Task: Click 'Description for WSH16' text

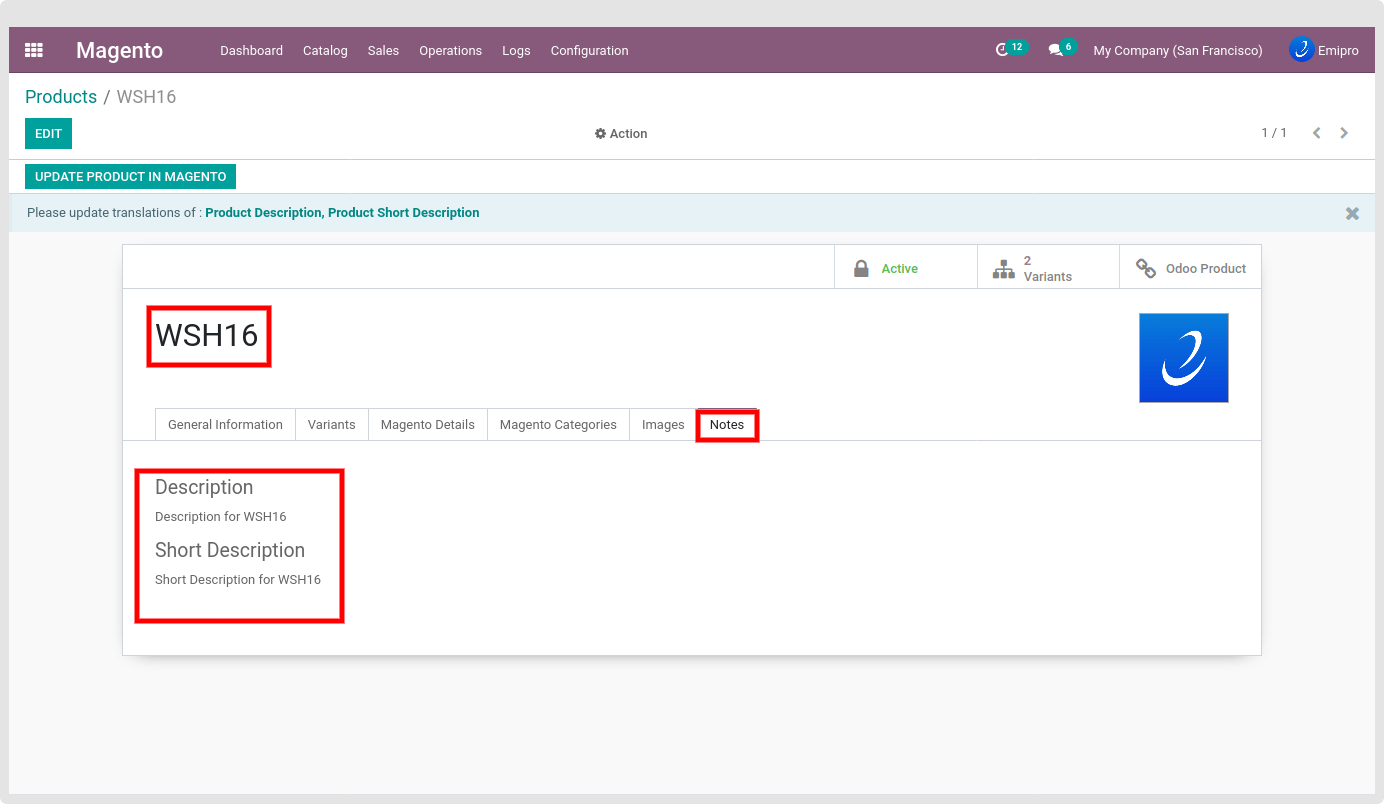Action: click(x=221, y=517)
